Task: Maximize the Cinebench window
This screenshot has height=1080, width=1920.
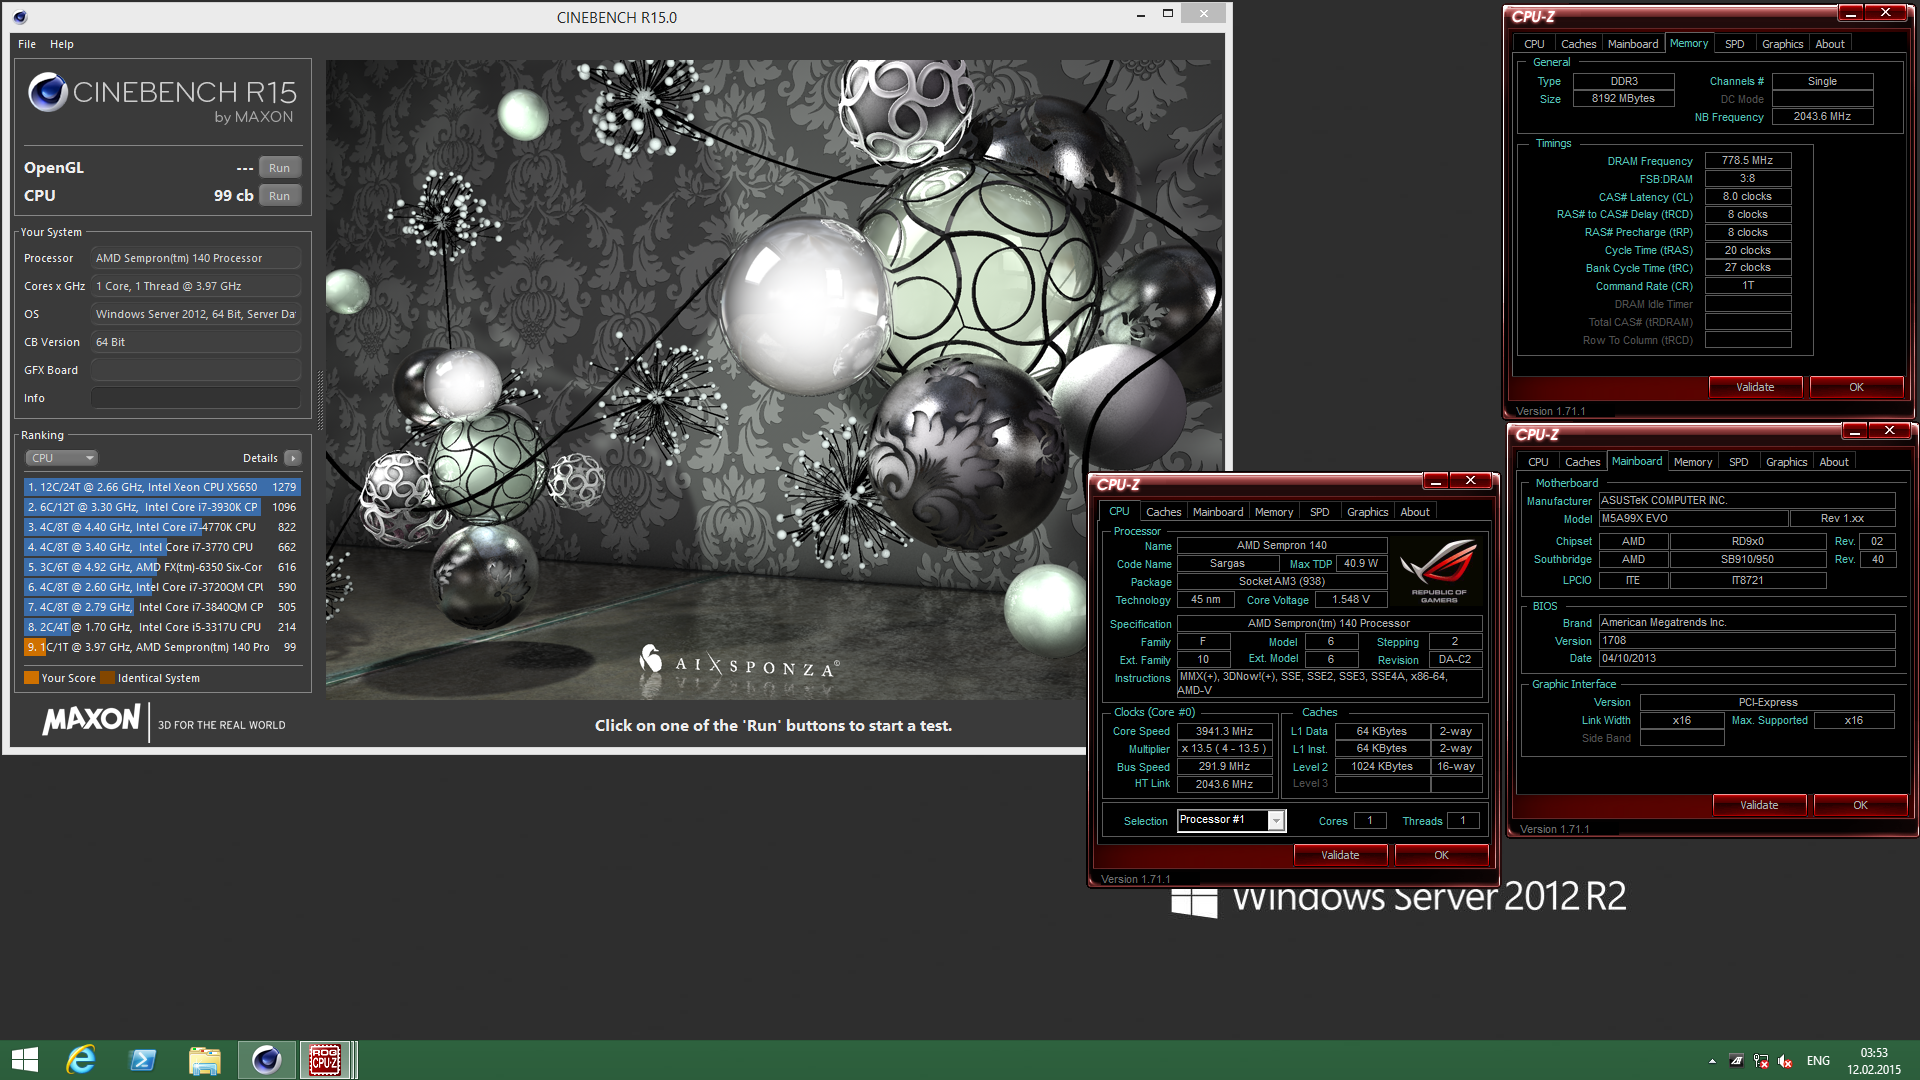Action: point(1167,14)
